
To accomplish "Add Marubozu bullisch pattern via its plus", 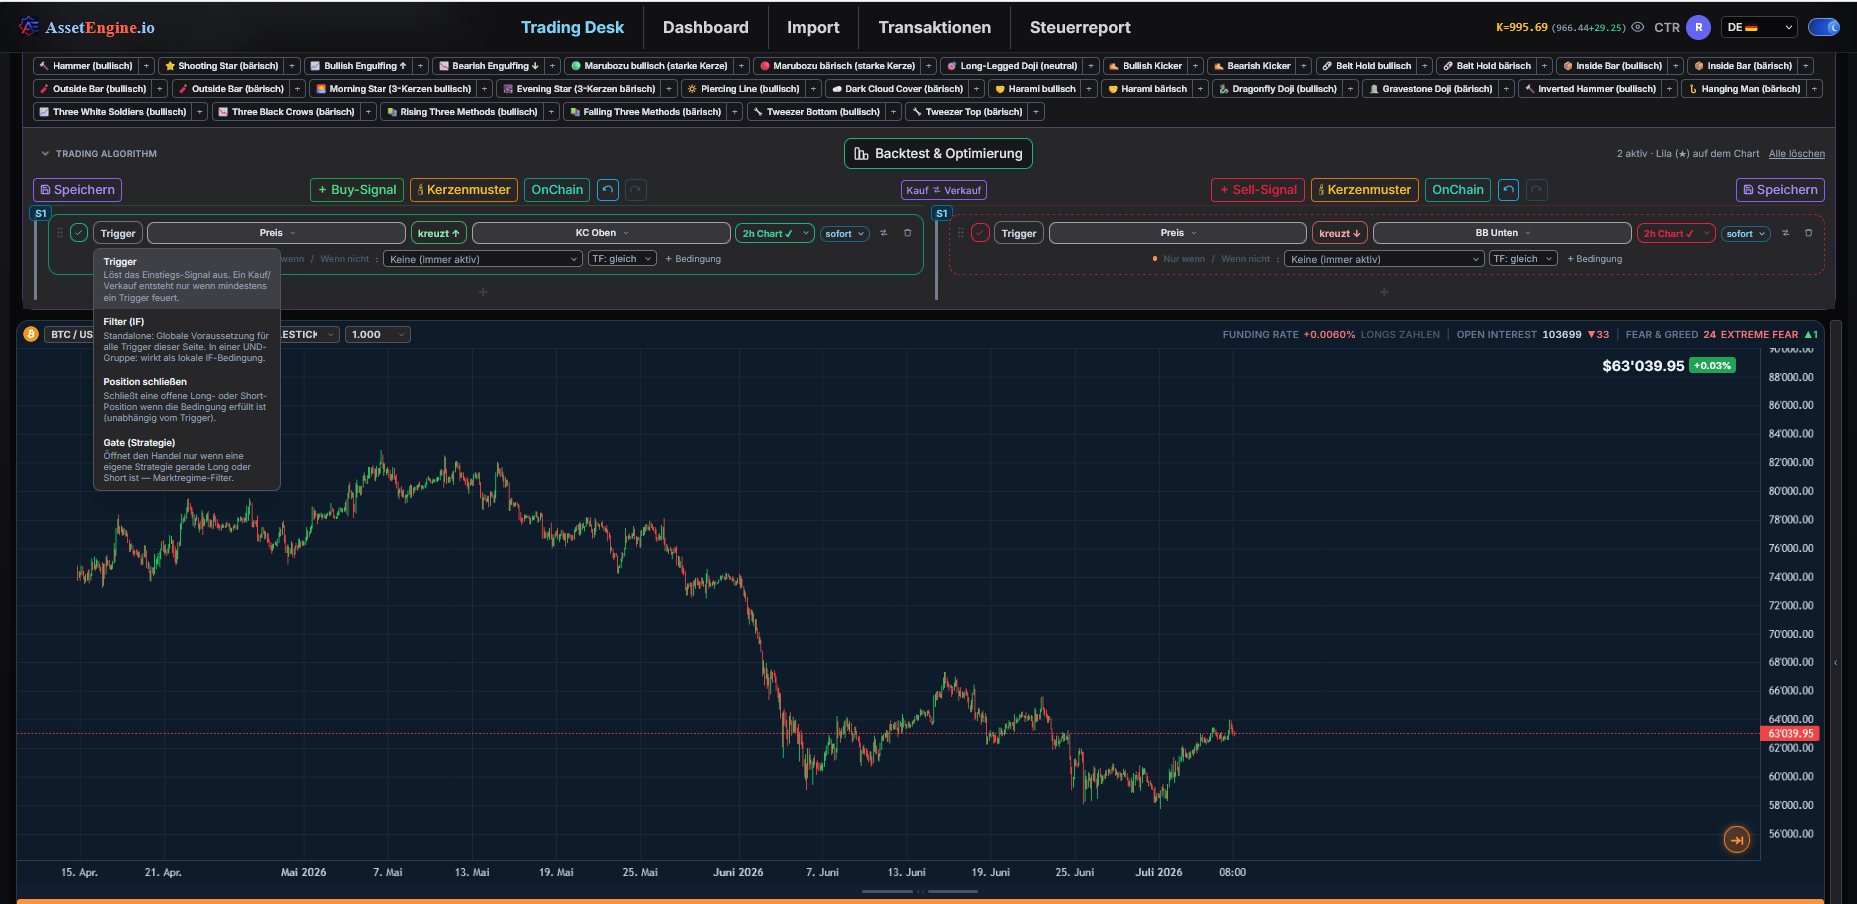I will [741, 66].
